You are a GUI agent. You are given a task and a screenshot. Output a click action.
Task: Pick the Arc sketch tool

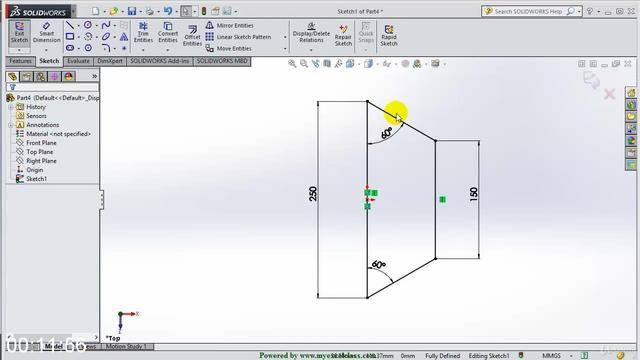point(87,37)
